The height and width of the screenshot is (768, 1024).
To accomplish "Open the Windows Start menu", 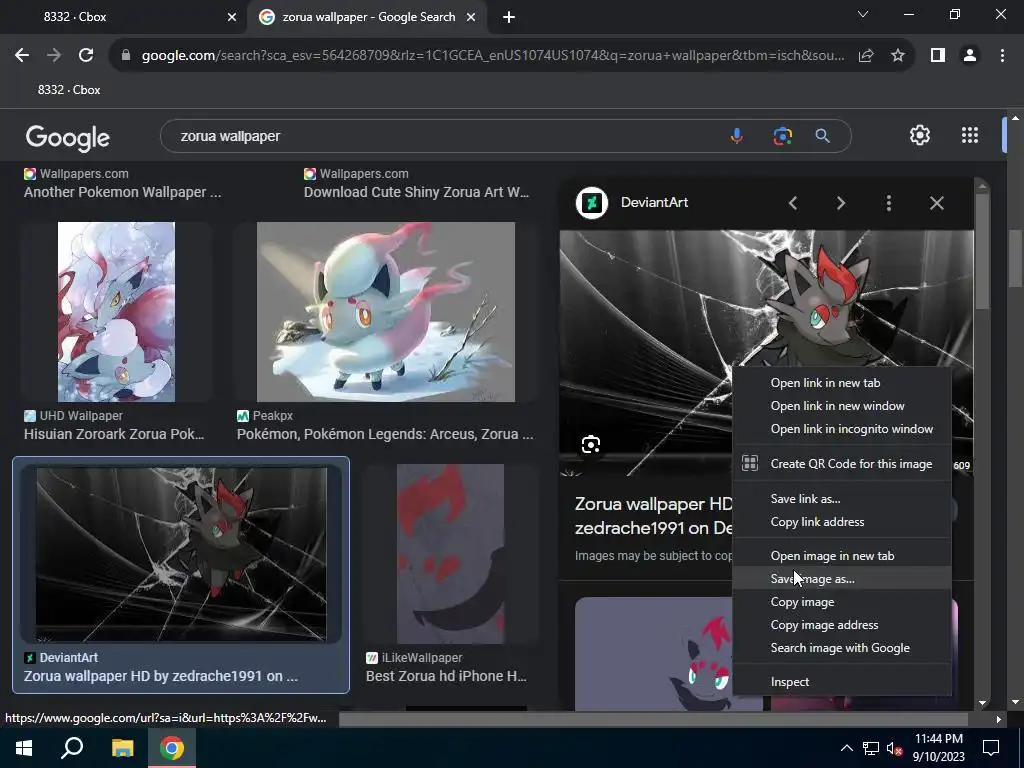I will [24, 748].
